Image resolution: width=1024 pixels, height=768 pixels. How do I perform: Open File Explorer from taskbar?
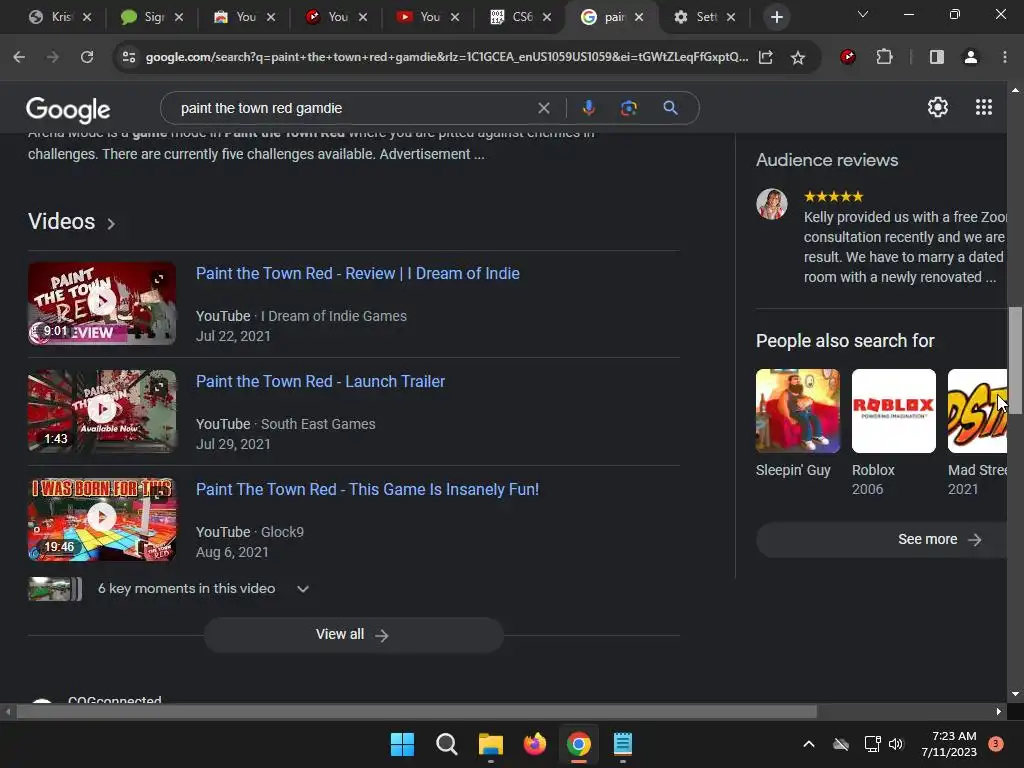(490, 744)
